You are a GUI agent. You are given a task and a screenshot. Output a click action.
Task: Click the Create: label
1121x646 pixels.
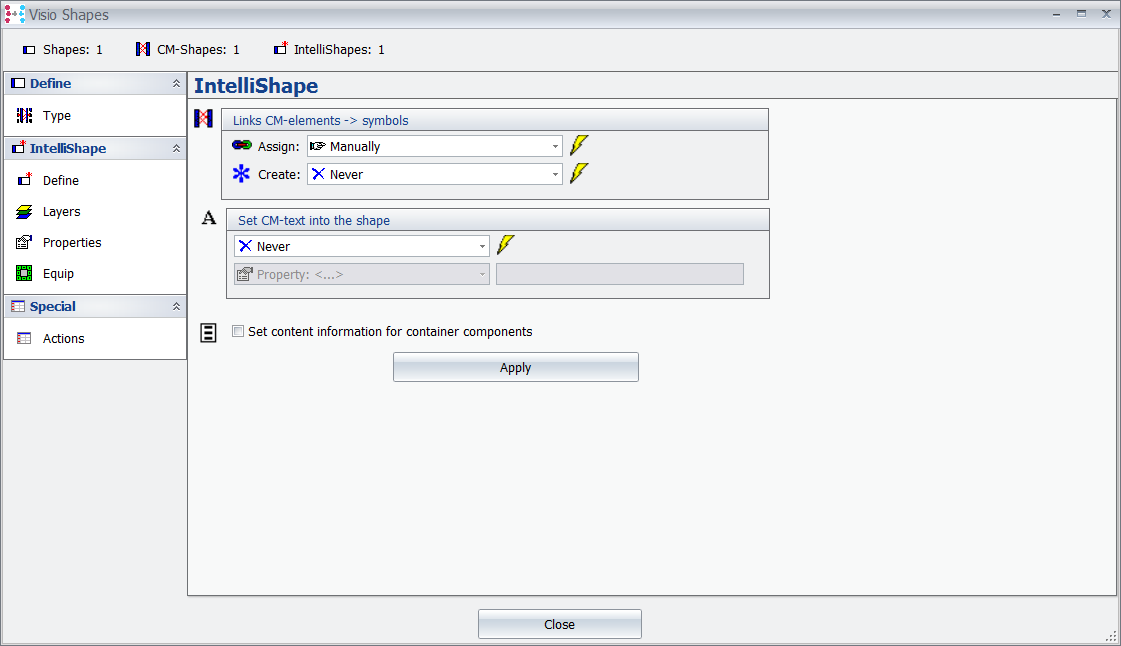[x=279, y=174]
